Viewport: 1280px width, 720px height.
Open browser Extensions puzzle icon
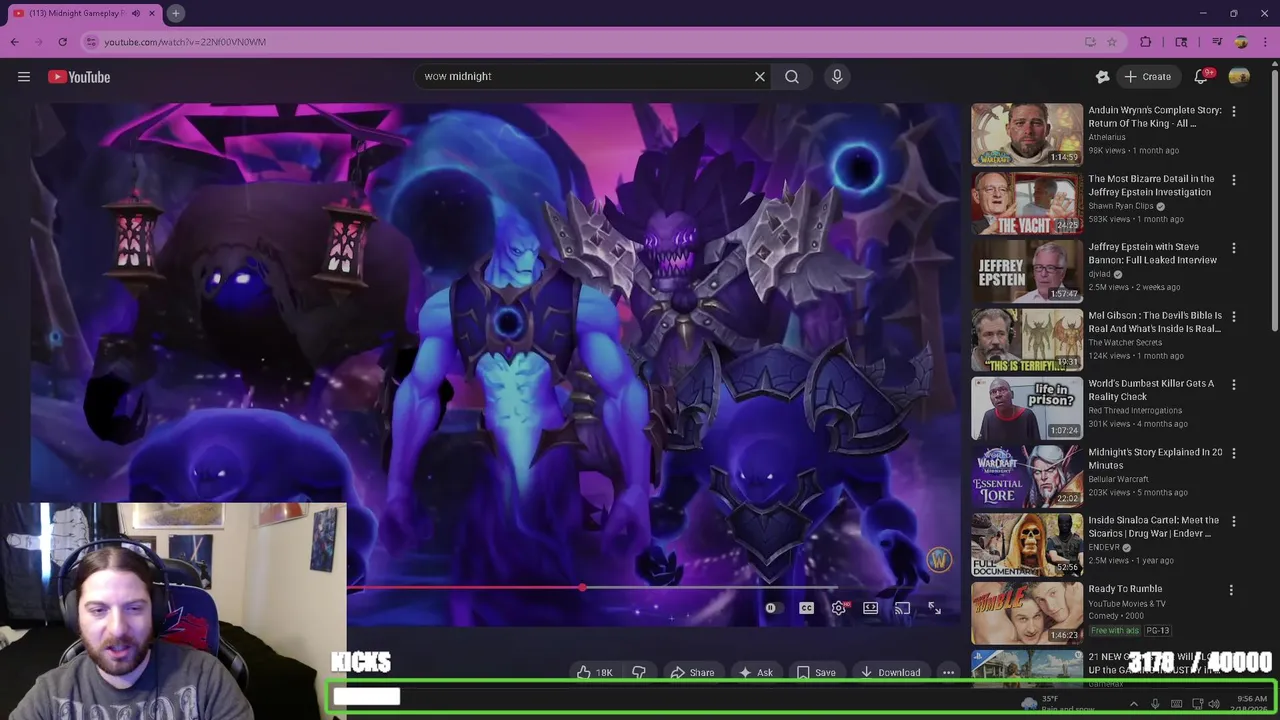(x=1146, y=42)
